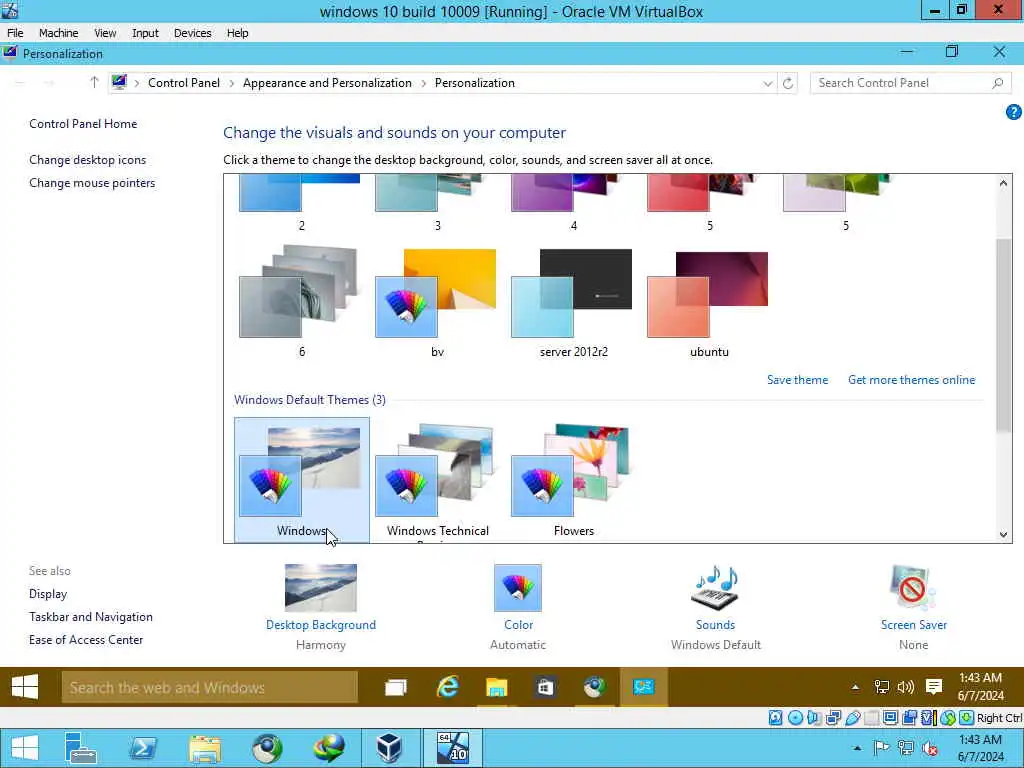The height and width of the screenshot is (768, 1024).
Task: Click the theme list scroll-down arrow
Action: tap(1003, 534)
